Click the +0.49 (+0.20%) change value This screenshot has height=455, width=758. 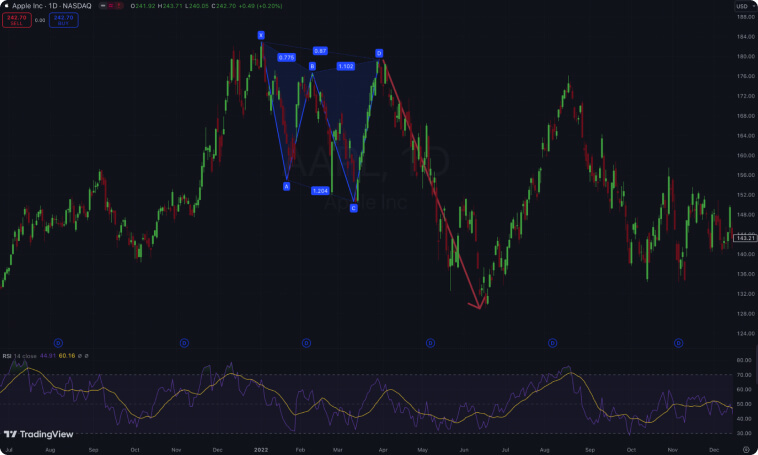261,6
